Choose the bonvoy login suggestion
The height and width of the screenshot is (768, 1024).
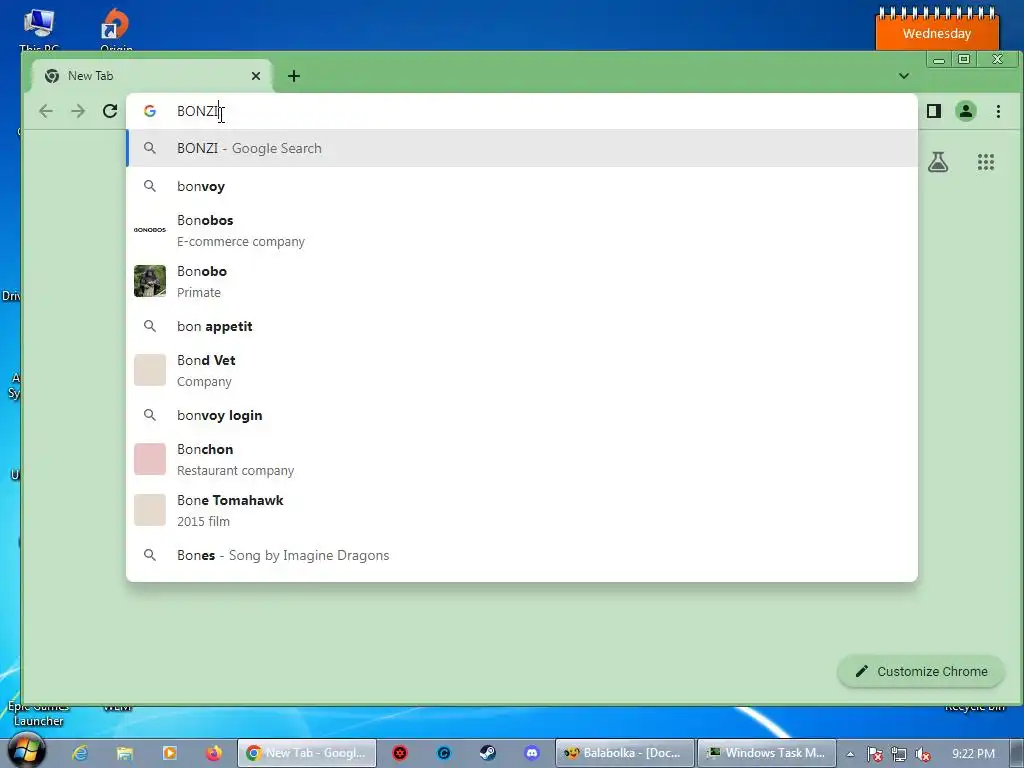tap(522, 415)
